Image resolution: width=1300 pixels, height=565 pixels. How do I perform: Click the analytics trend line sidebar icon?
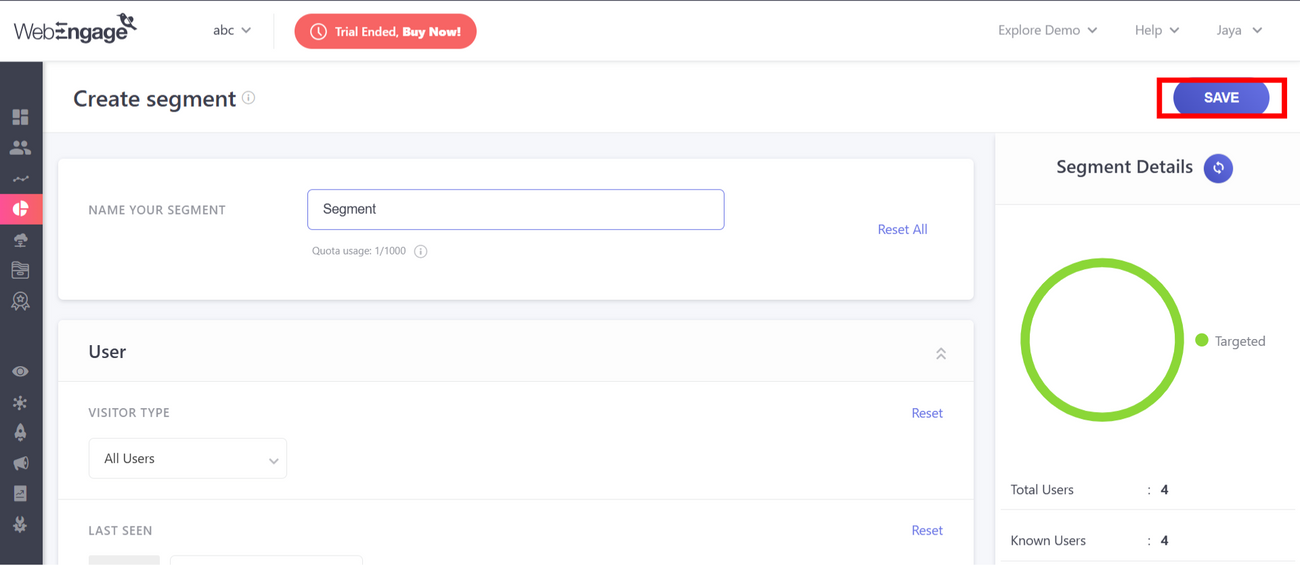(20, 179)
